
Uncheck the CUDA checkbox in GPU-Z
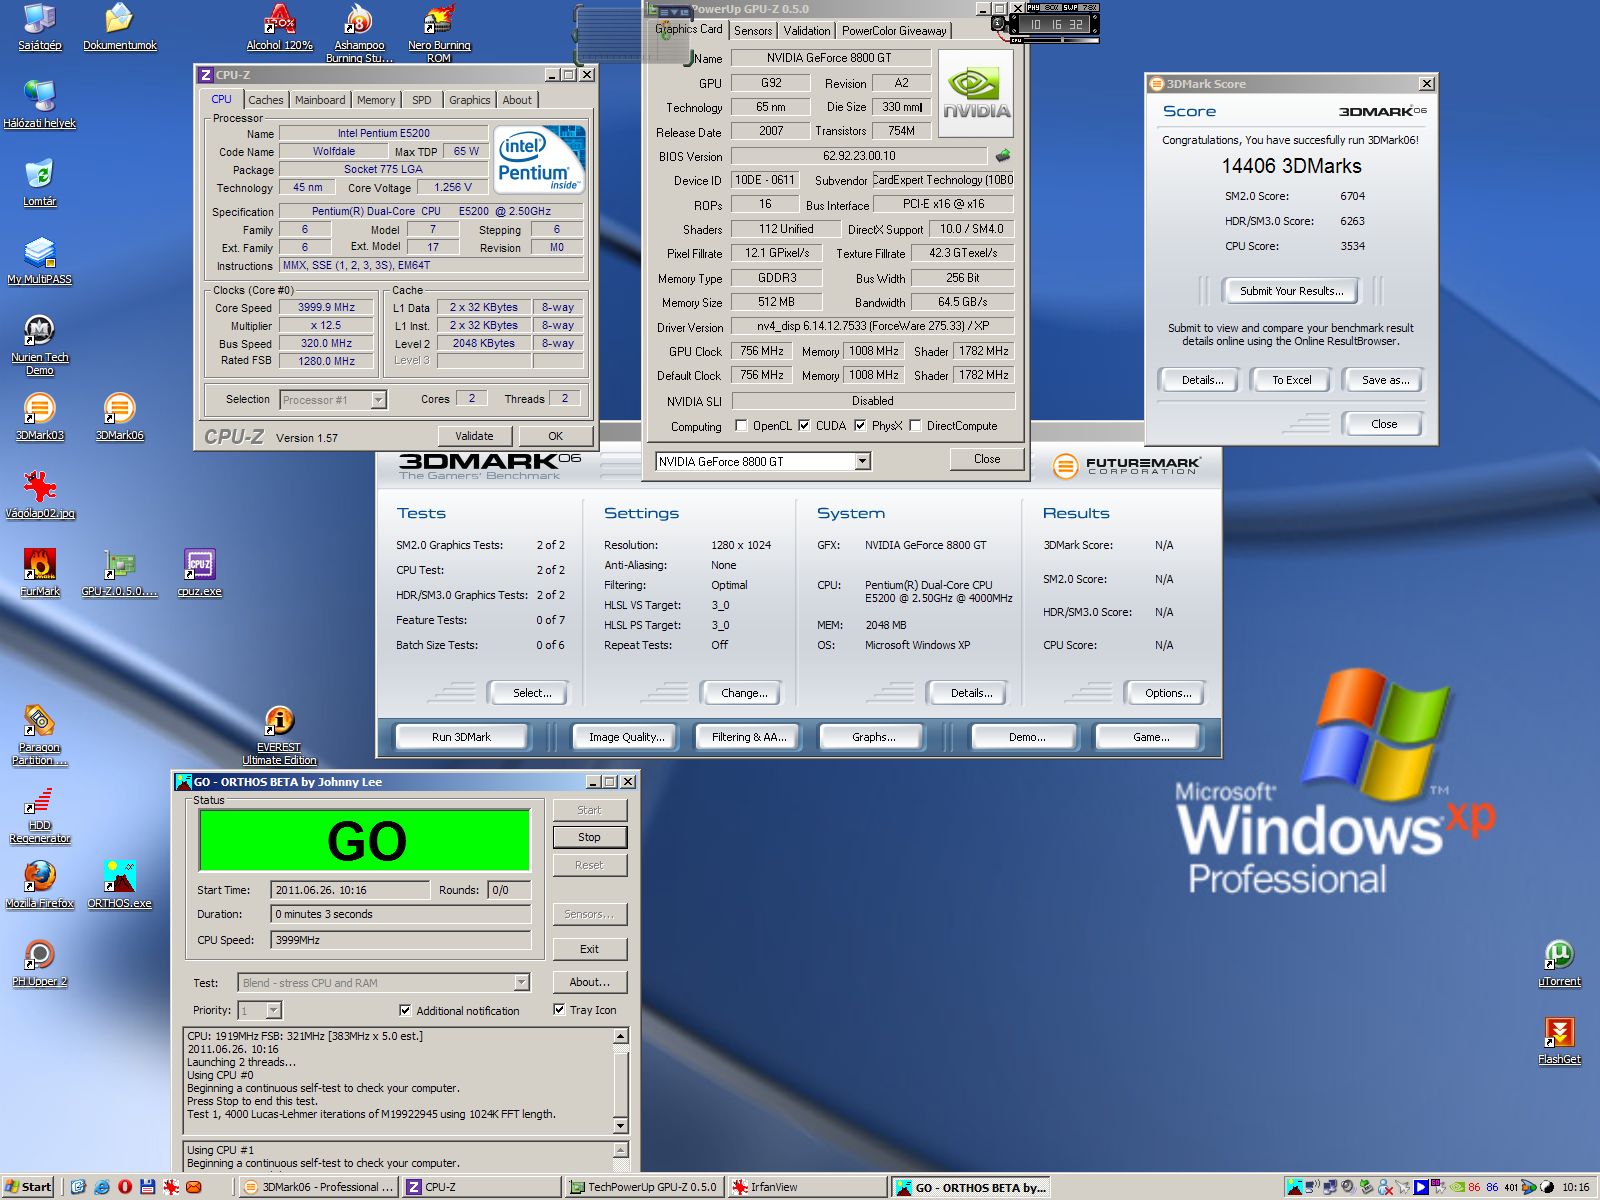pos(804,426)
